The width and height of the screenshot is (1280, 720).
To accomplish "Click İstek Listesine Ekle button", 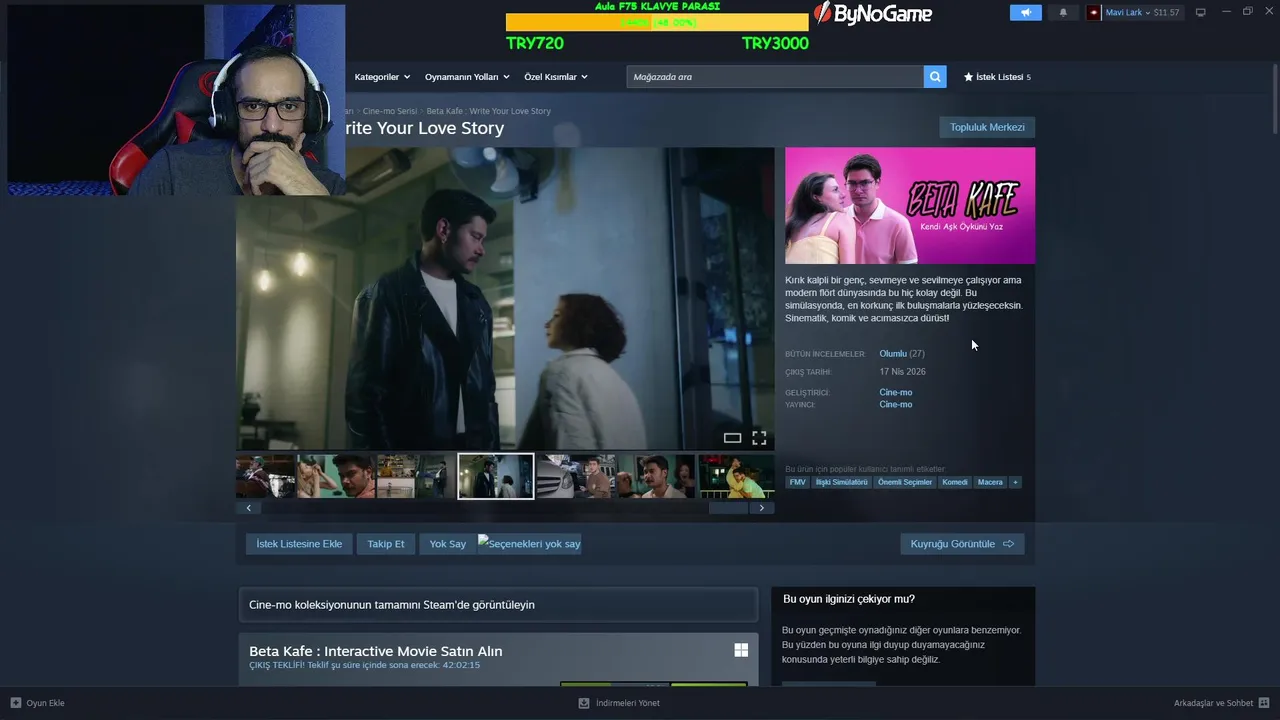I will [299, 544].
